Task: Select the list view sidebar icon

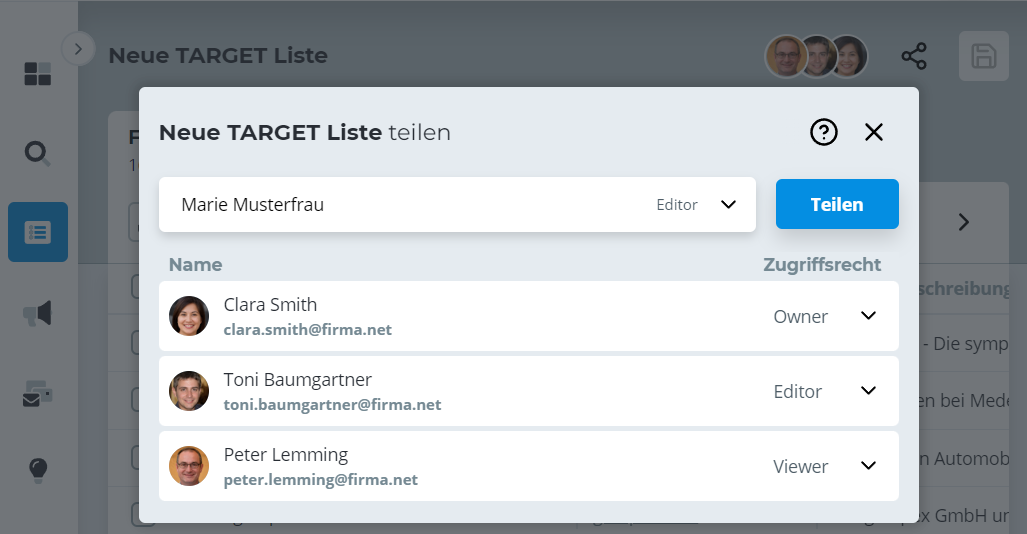Action: click(38, 232)
